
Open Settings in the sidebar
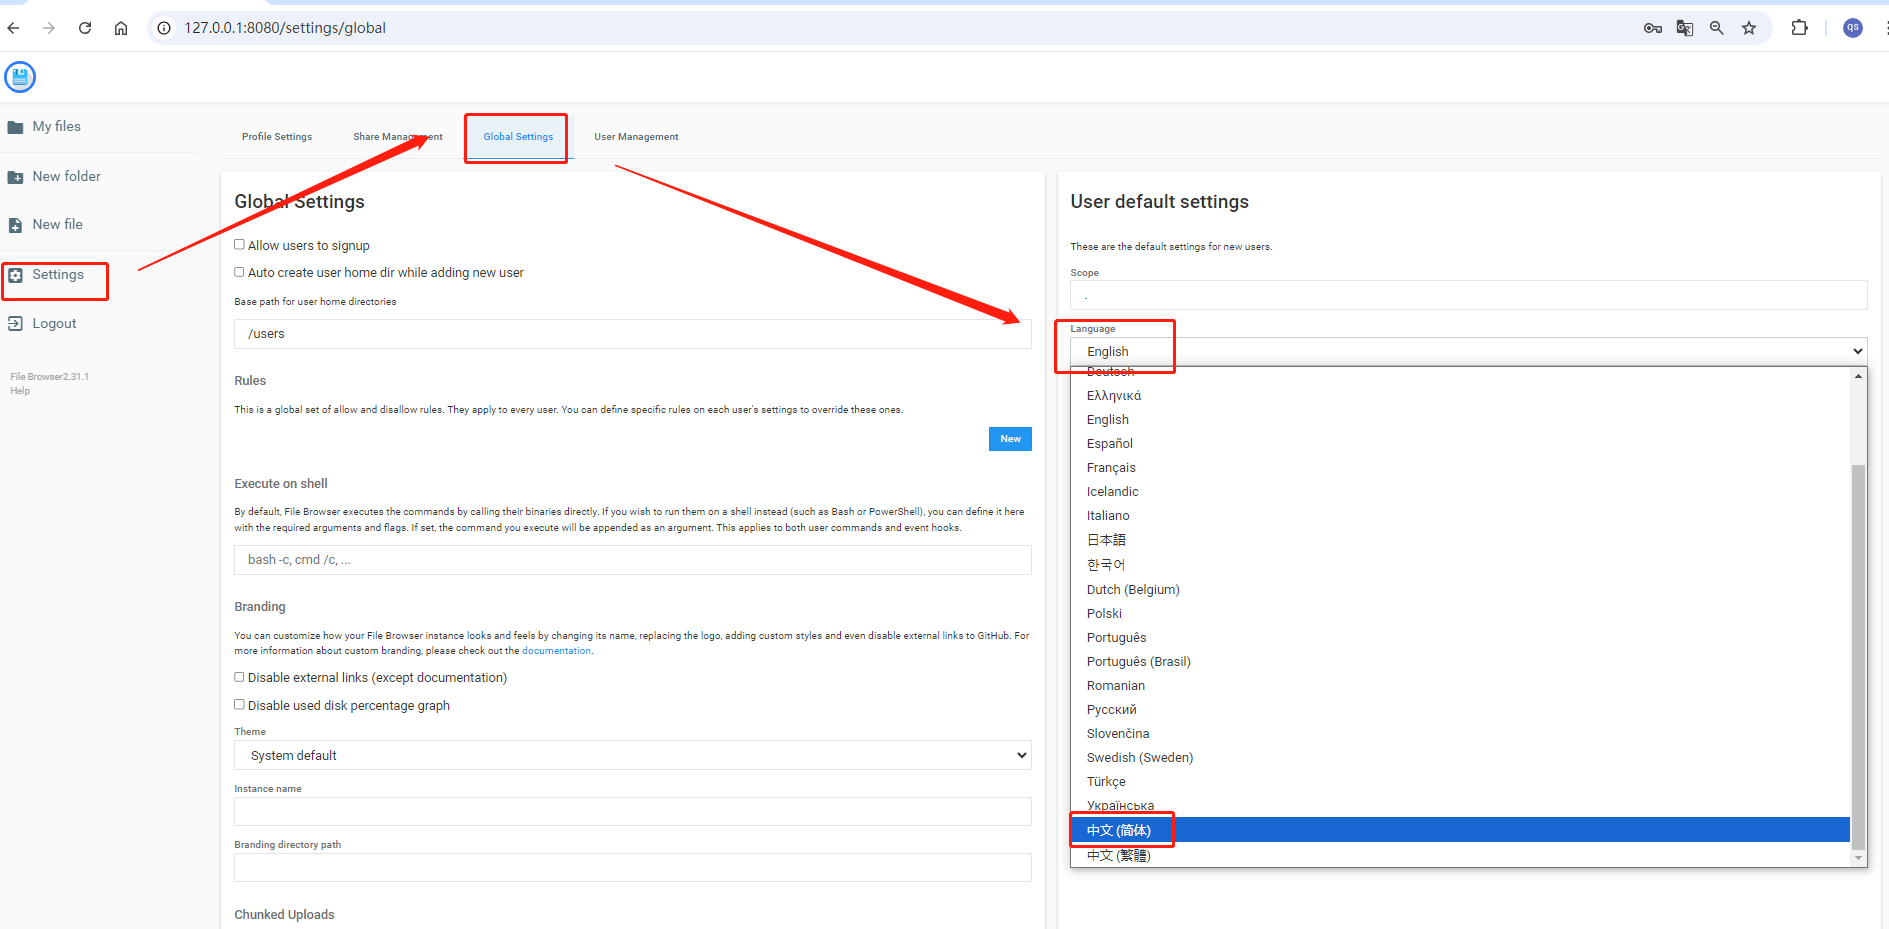(57, 275)
